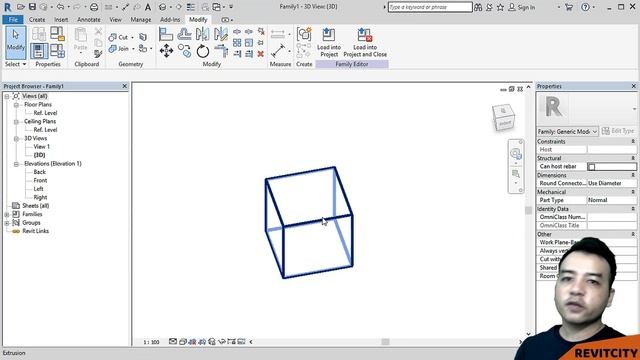Screen dimensions: 640x360
Task: Click the Open folder icon
Action: (x=21, y=7)
